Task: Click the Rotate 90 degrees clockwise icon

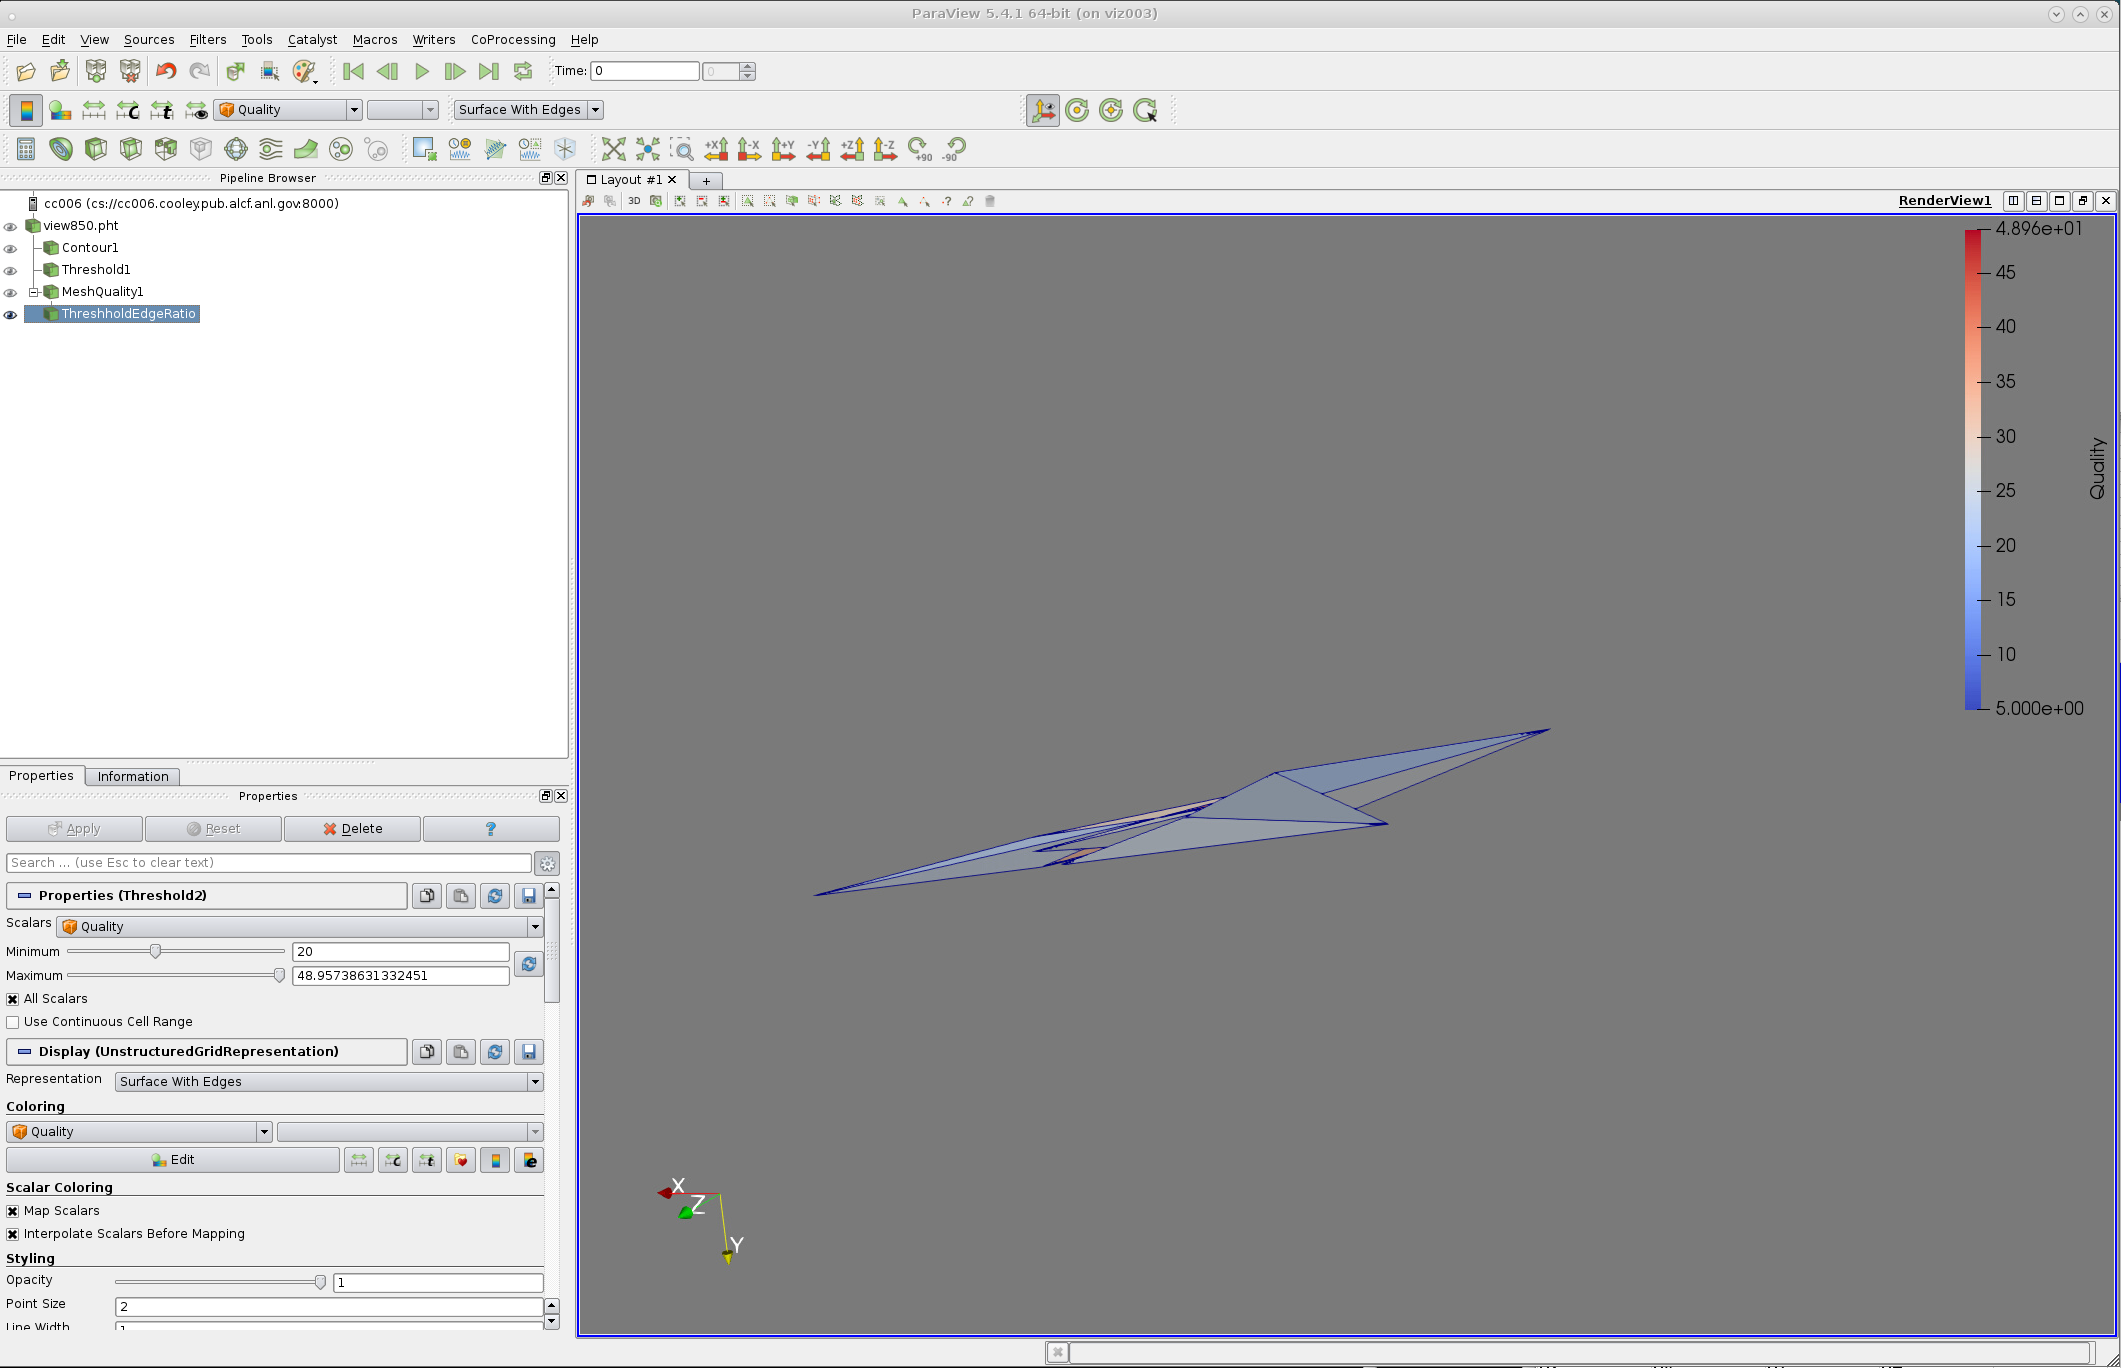Action: (919, 149)
